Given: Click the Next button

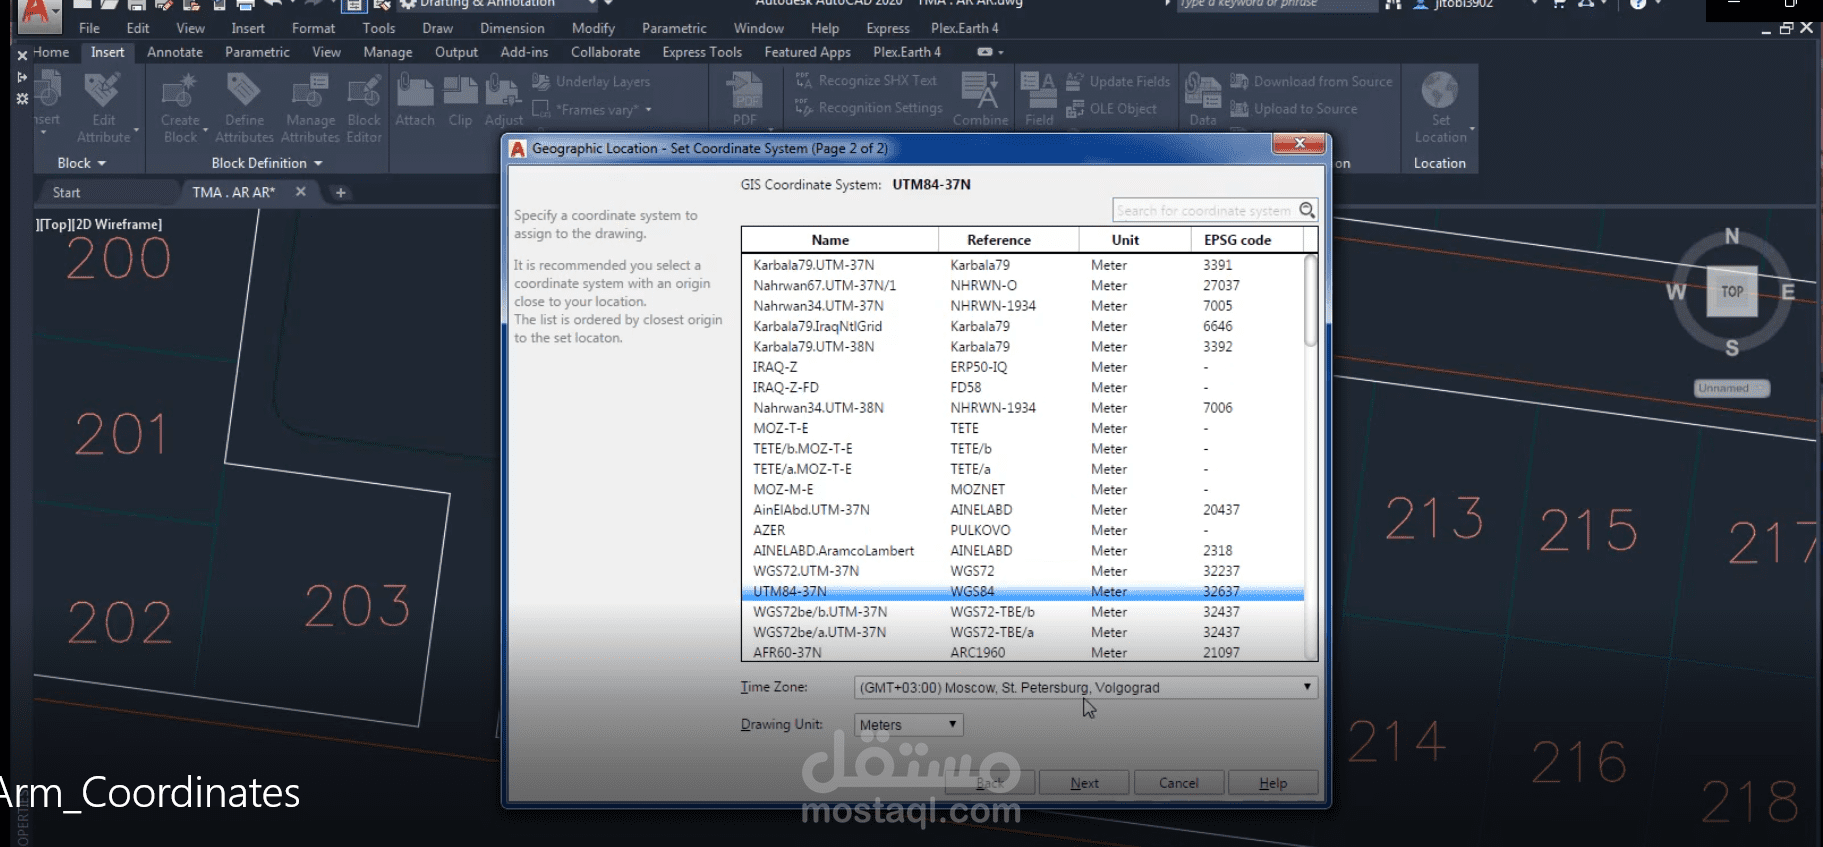Looking at the screenshot, I should tap(1084, 783).
